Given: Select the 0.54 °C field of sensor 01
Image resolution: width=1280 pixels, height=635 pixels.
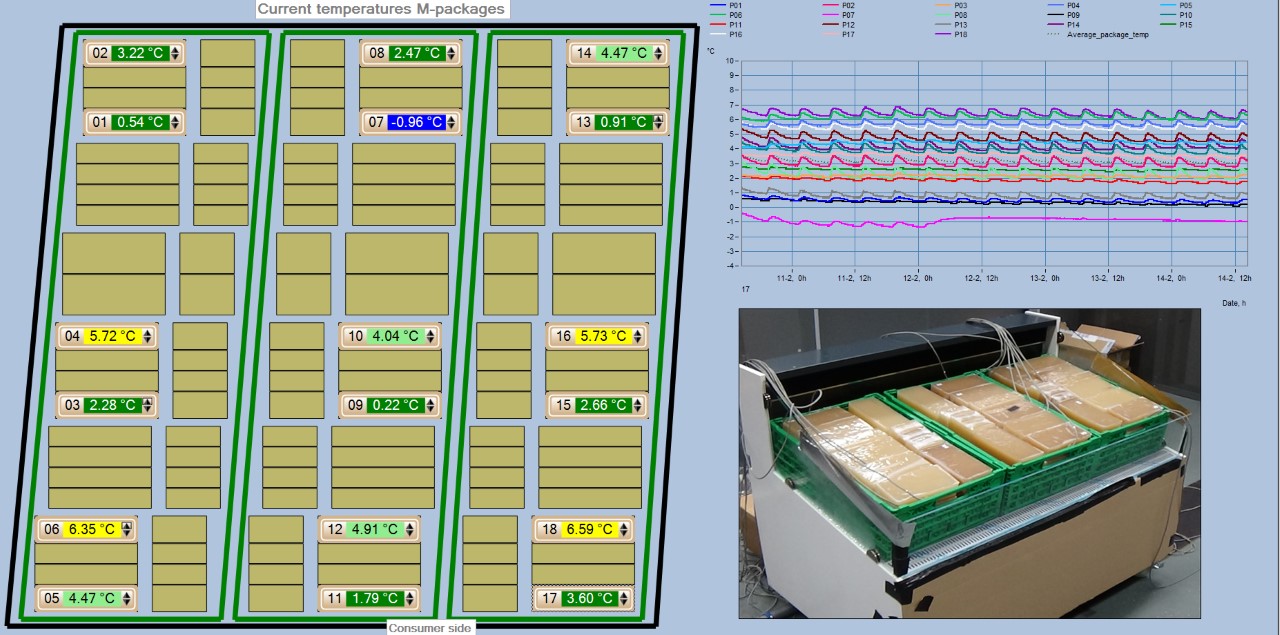Looking at the screenshot, I should [139, 122].
